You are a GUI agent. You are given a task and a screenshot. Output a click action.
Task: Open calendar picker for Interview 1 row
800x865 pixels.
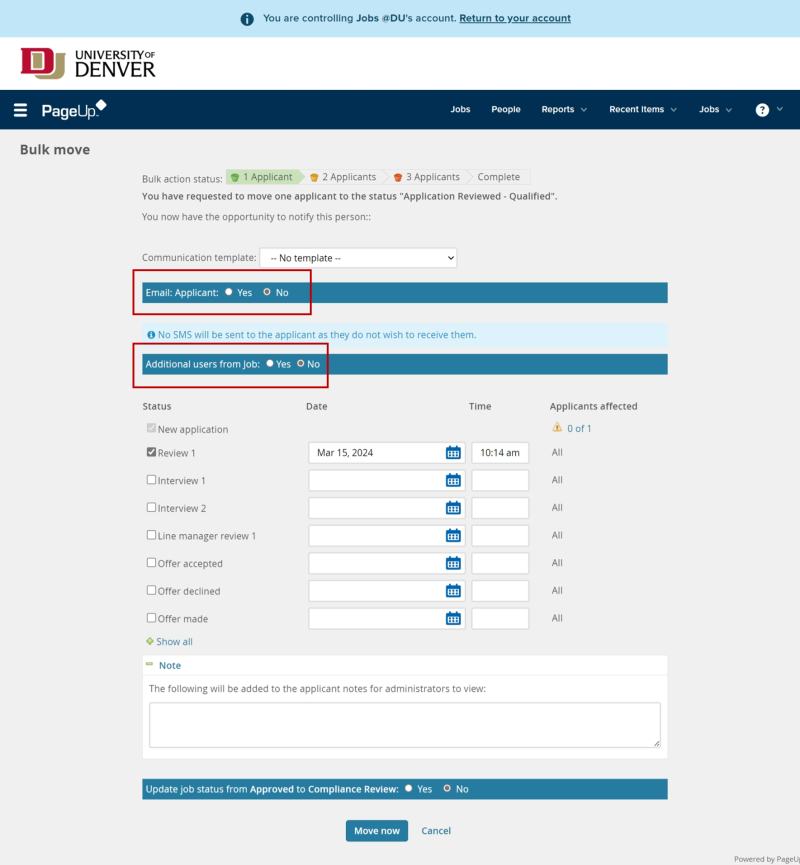(x=453, y=481)
